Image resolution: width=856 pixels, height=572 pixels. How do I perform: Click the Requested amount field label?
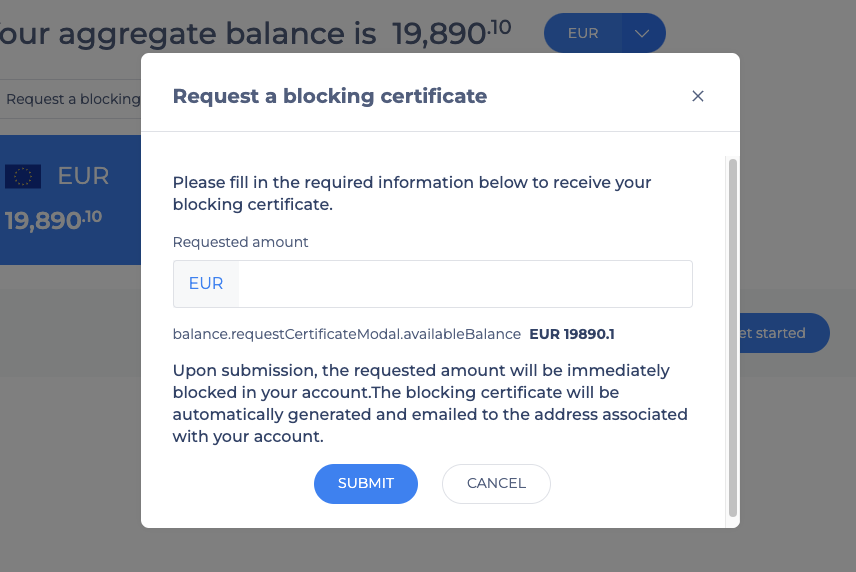point(240,242)
